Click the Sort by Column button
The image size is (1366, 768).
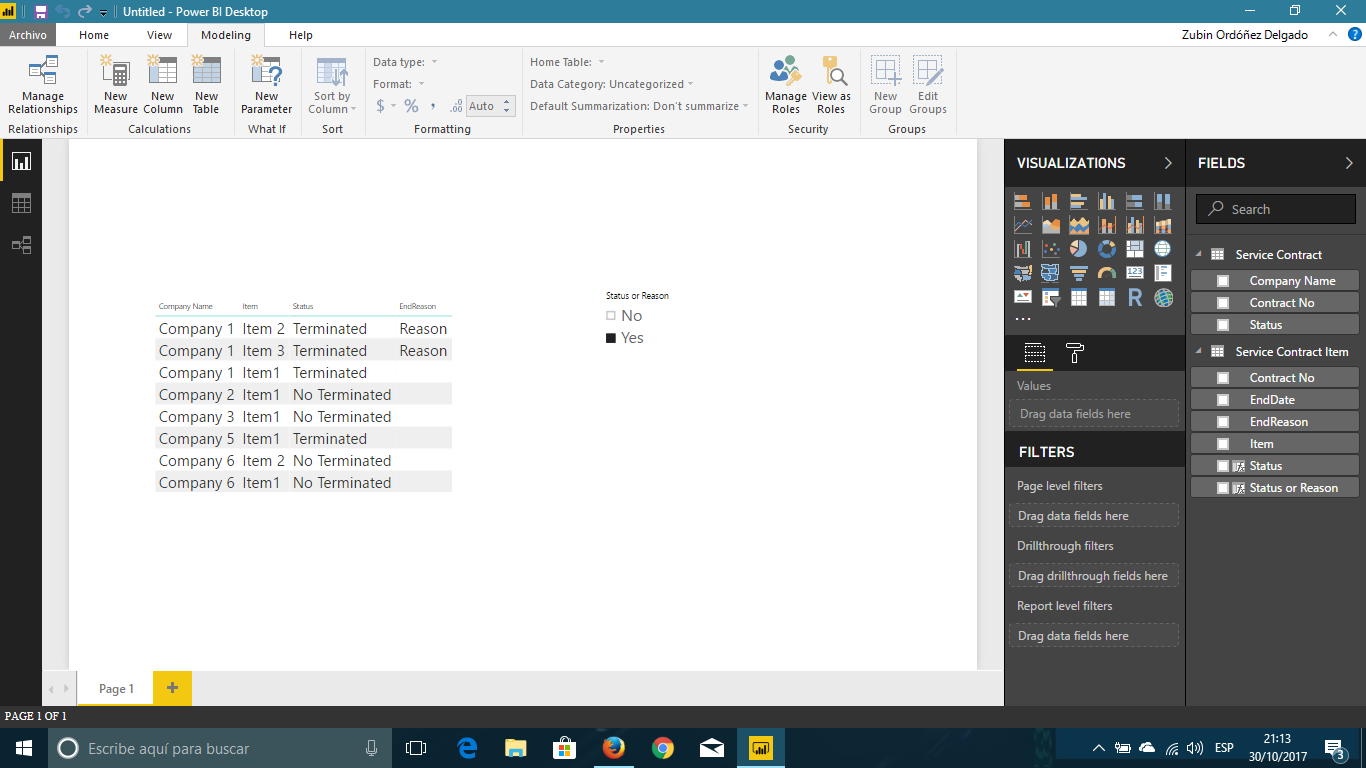pos(332,86)
